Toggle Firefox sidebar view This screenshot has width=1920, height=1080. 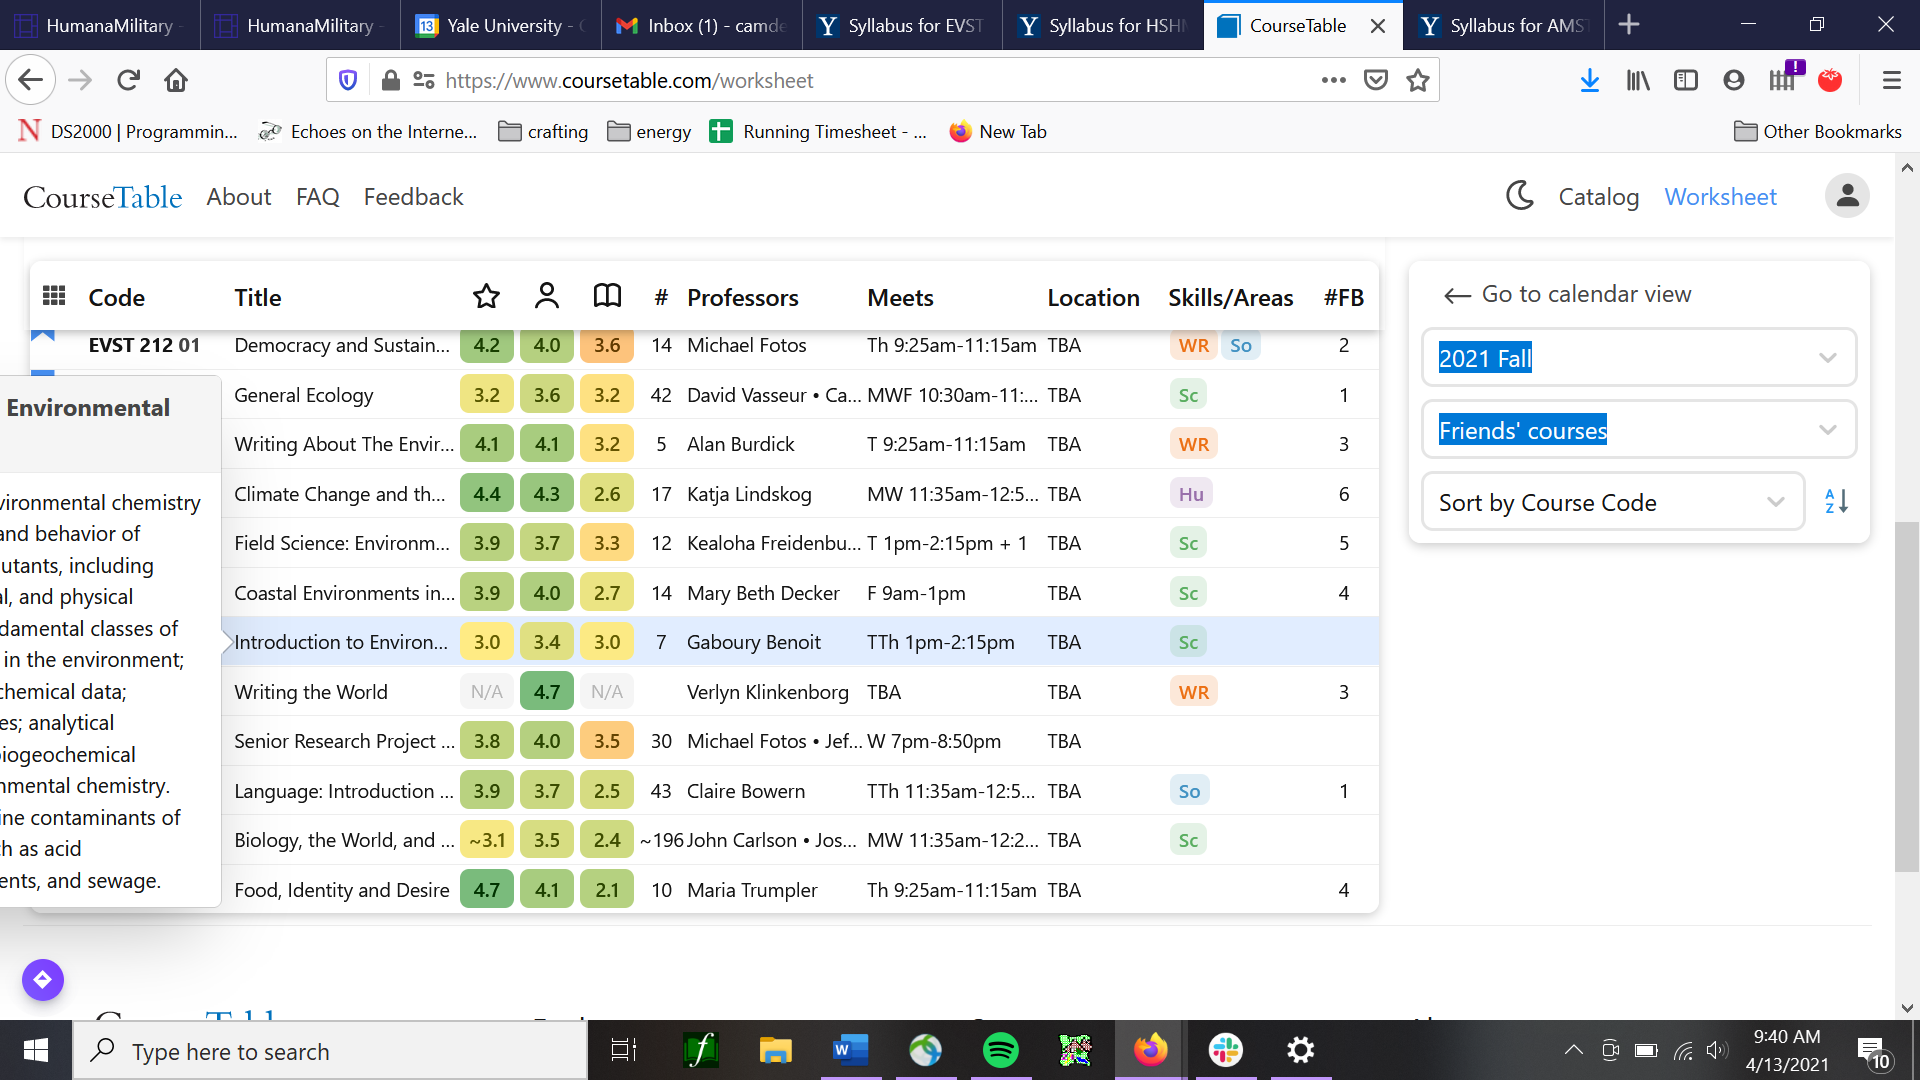(1686, 80)
